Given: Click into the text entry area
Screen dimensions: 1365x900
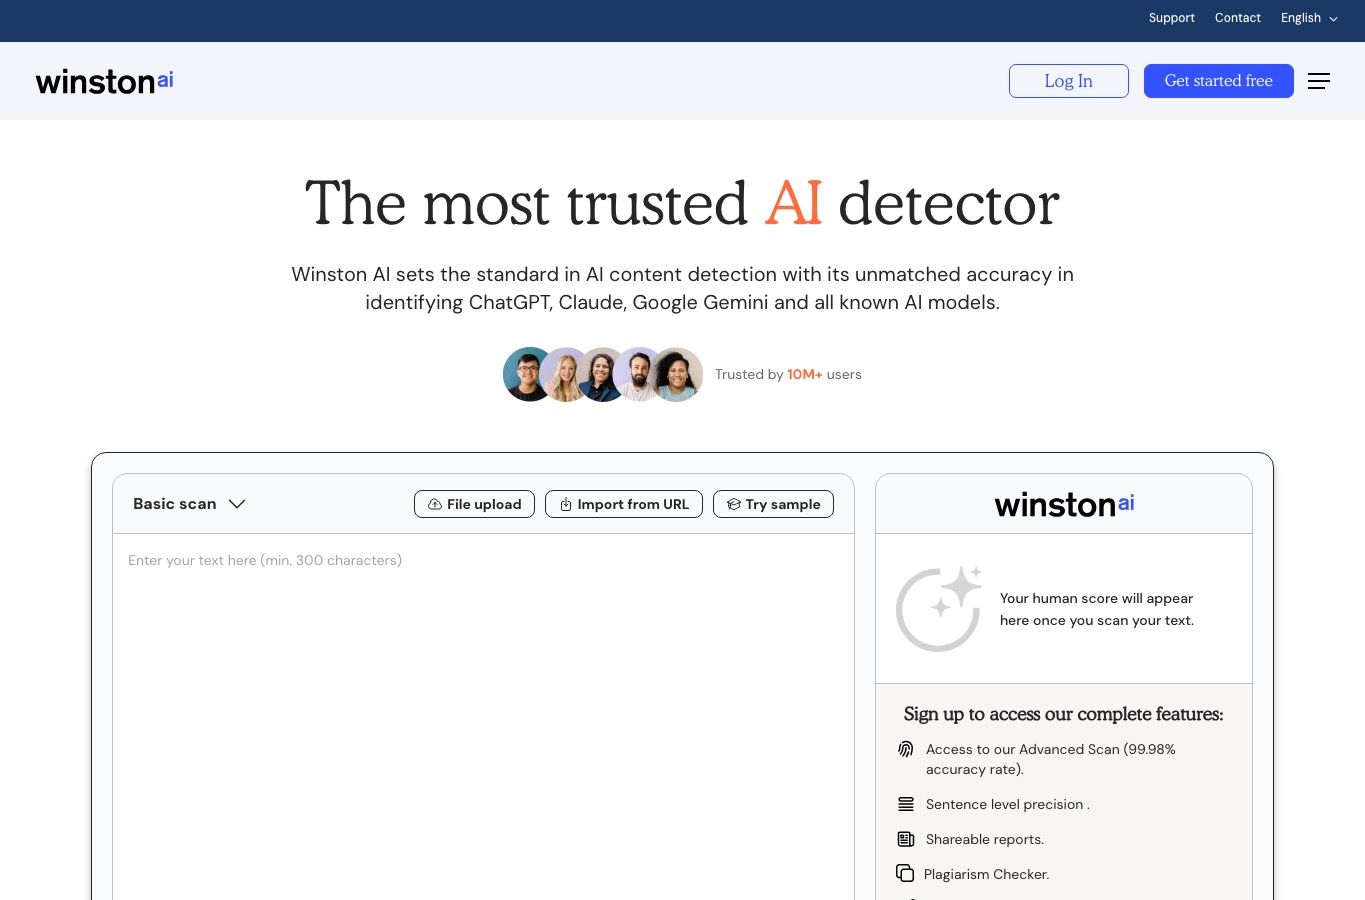Looking at the screenshot, I should click(483, 716).
